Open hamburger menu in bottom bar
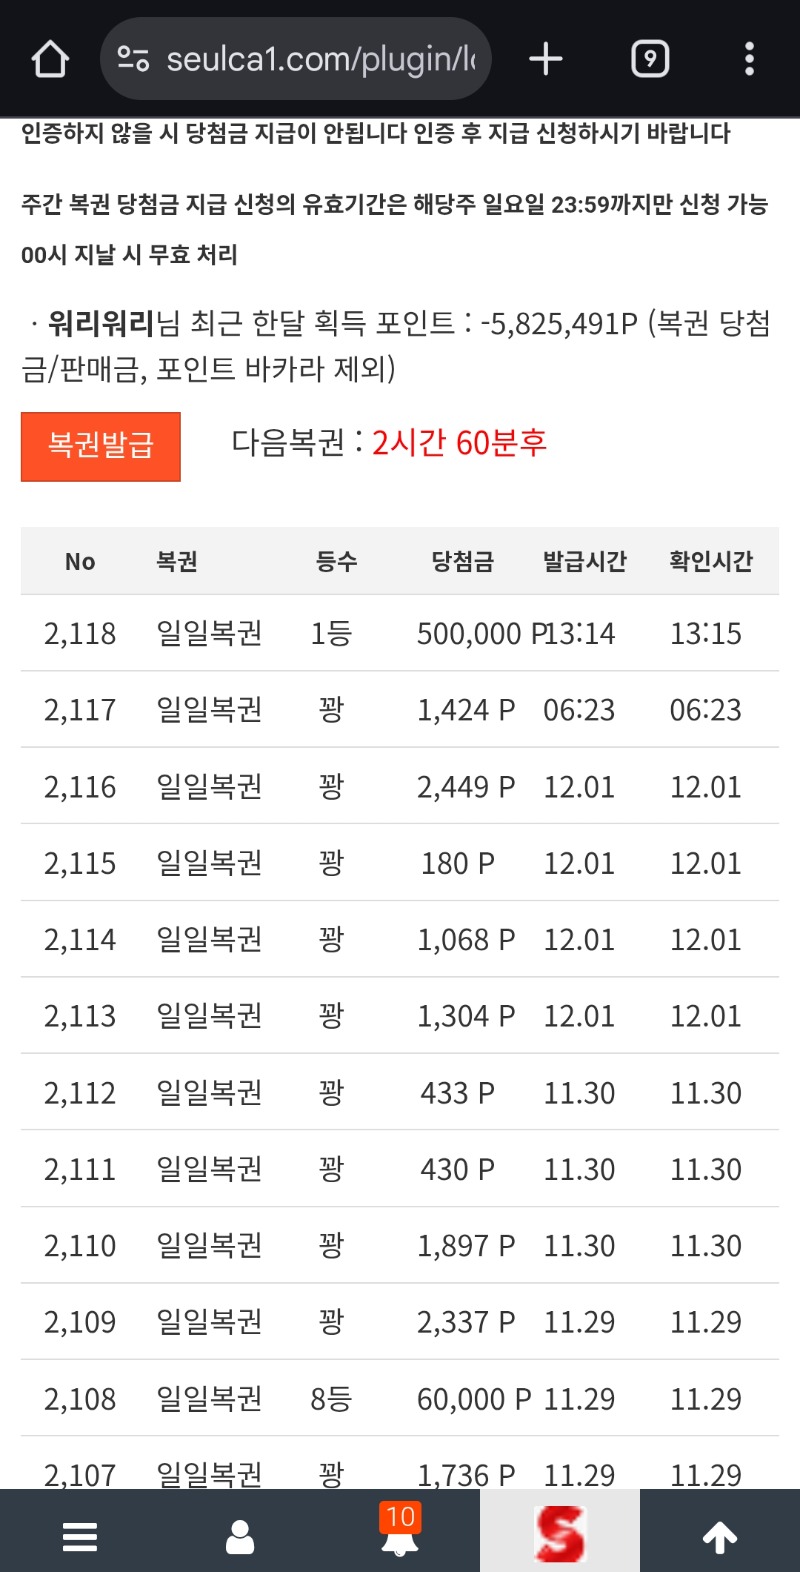This screenshot has height=1572, width=800. [80, 1536]
